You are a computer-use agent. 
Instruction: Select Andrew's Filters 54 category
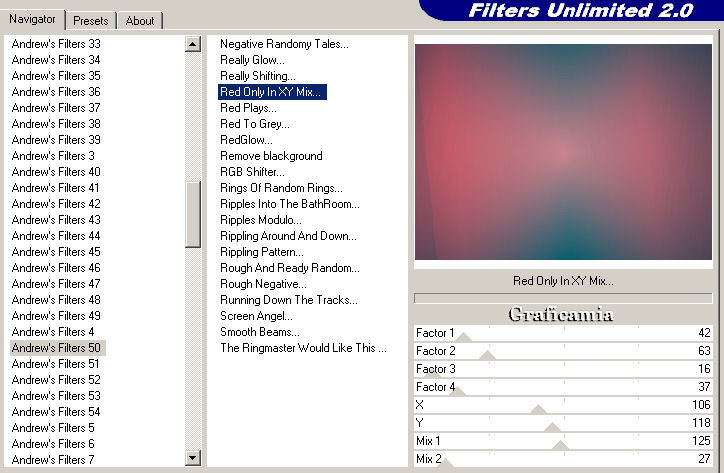point(56,412)
